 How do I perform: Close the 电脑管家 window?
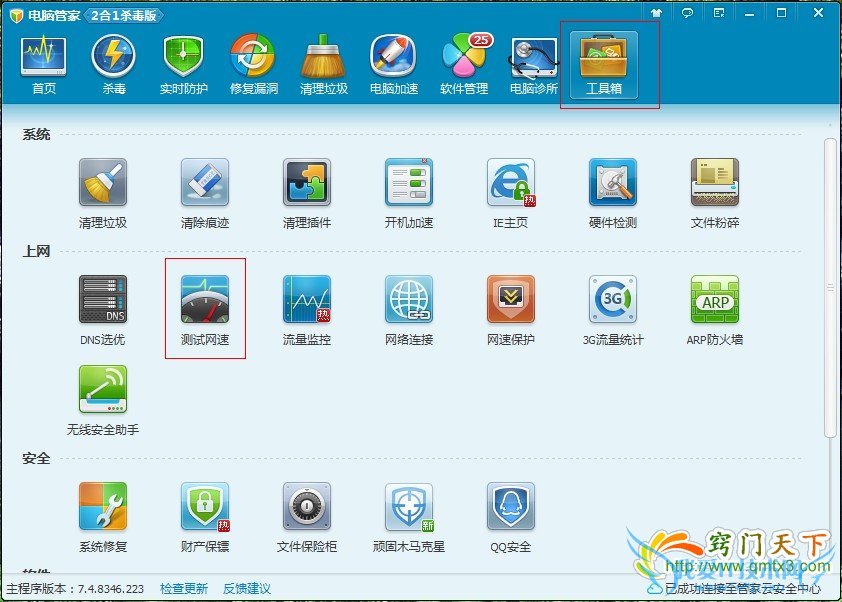[x=818, y=12]
